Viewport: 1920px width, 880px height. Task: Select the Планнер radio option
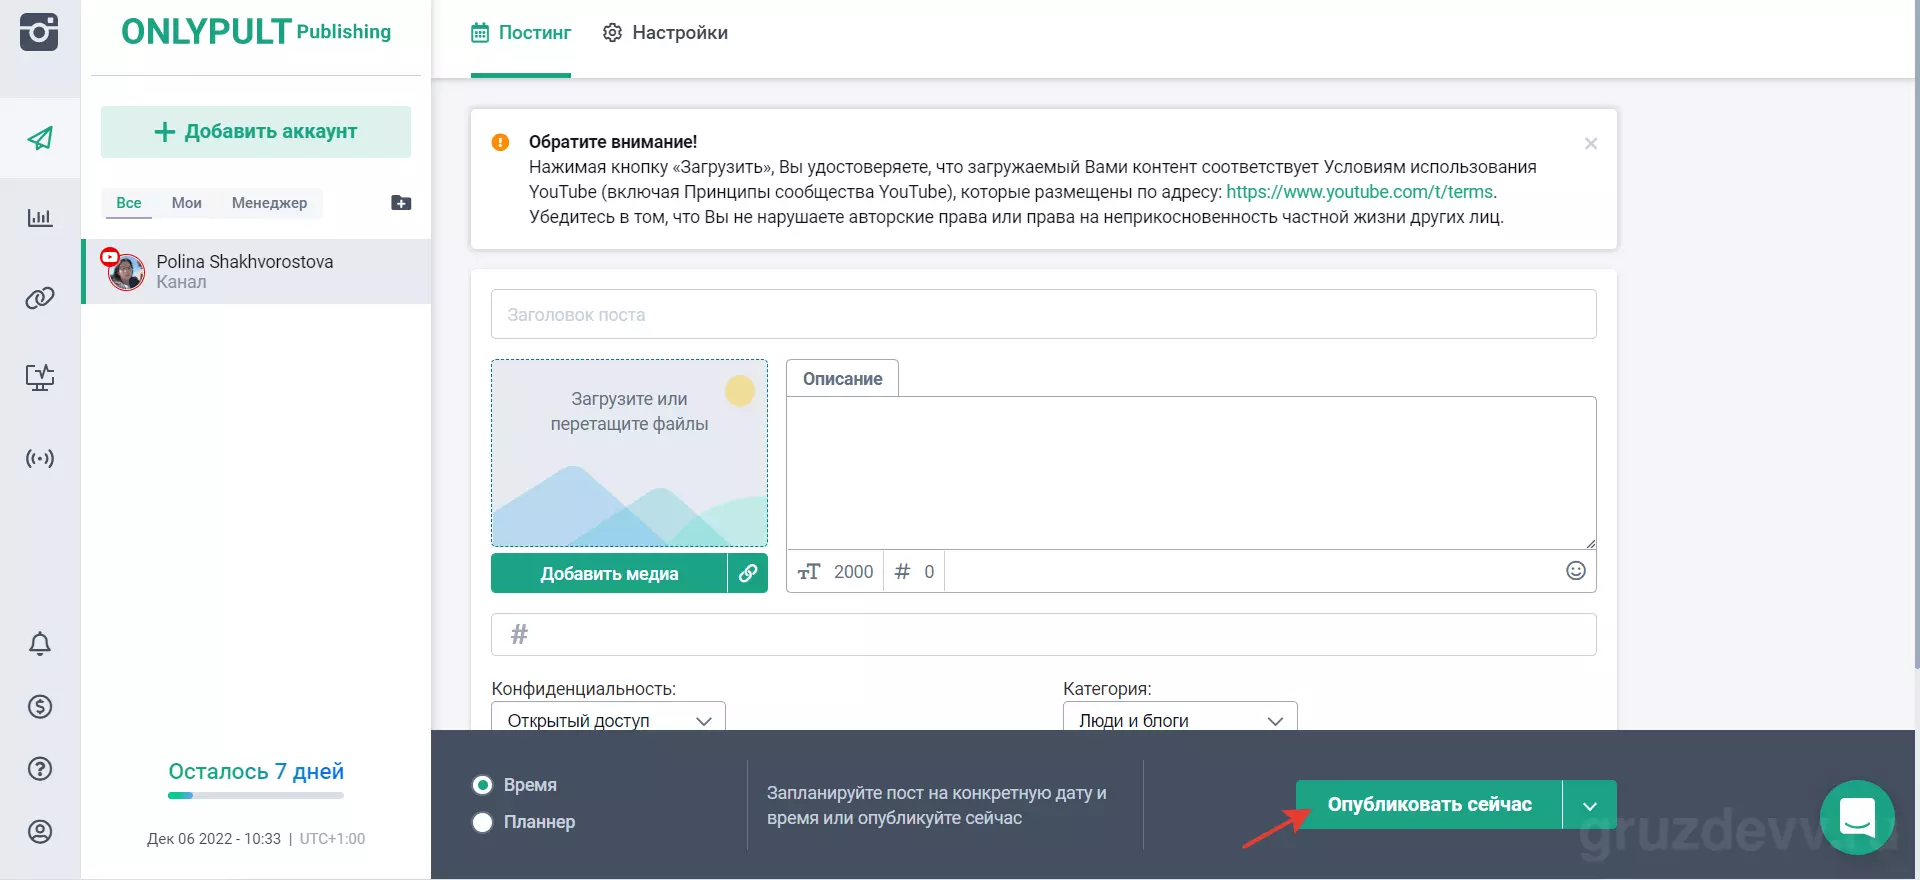pos(483,822)
